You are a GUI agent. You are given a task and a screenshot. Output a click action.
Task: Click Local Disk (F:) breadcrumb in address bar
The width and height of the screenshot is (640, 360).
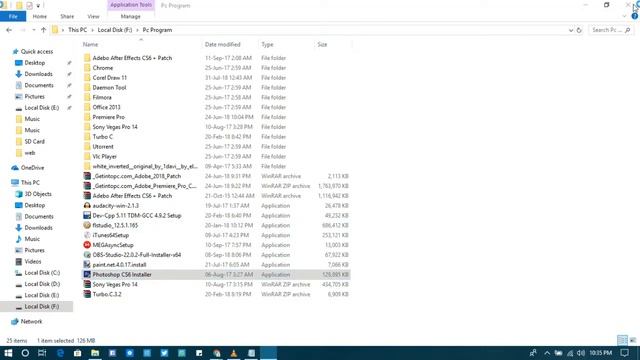115,30
